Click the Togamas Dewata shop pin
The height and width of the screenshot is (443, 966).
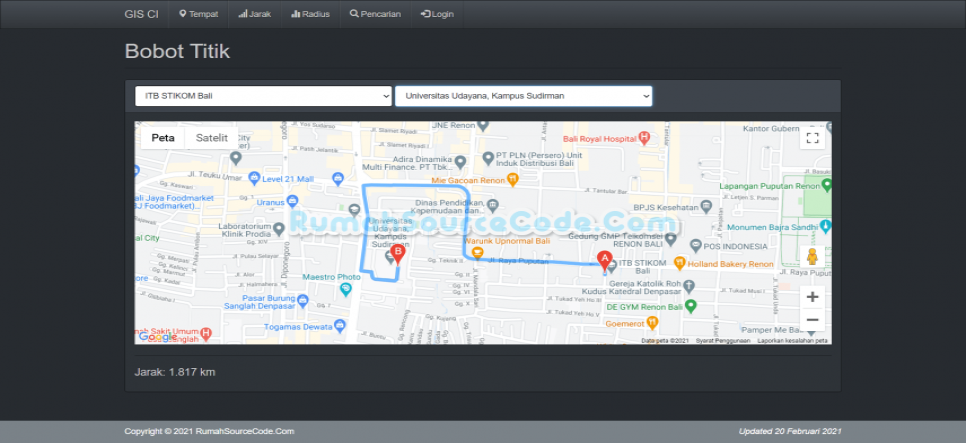(339, 326)
